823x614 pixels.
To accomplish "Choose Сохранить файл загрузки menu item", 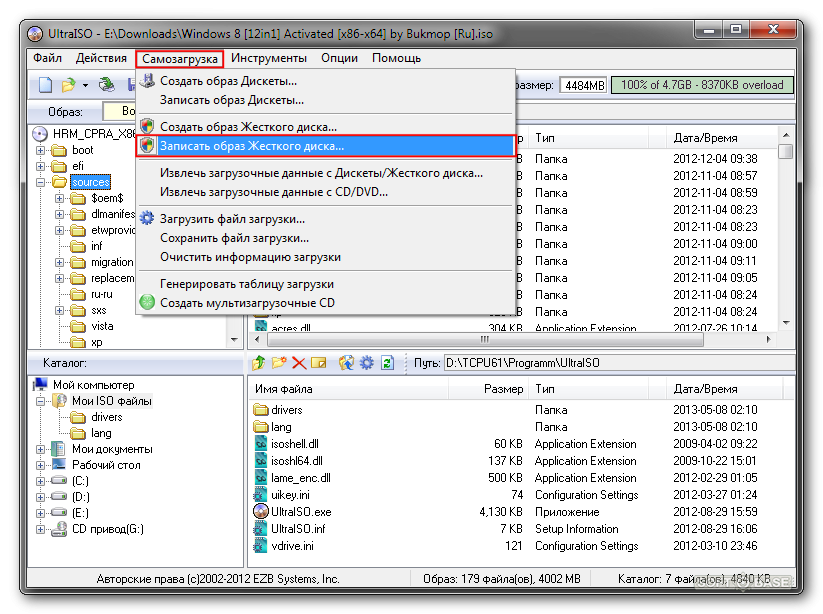I will click(325, 238).
